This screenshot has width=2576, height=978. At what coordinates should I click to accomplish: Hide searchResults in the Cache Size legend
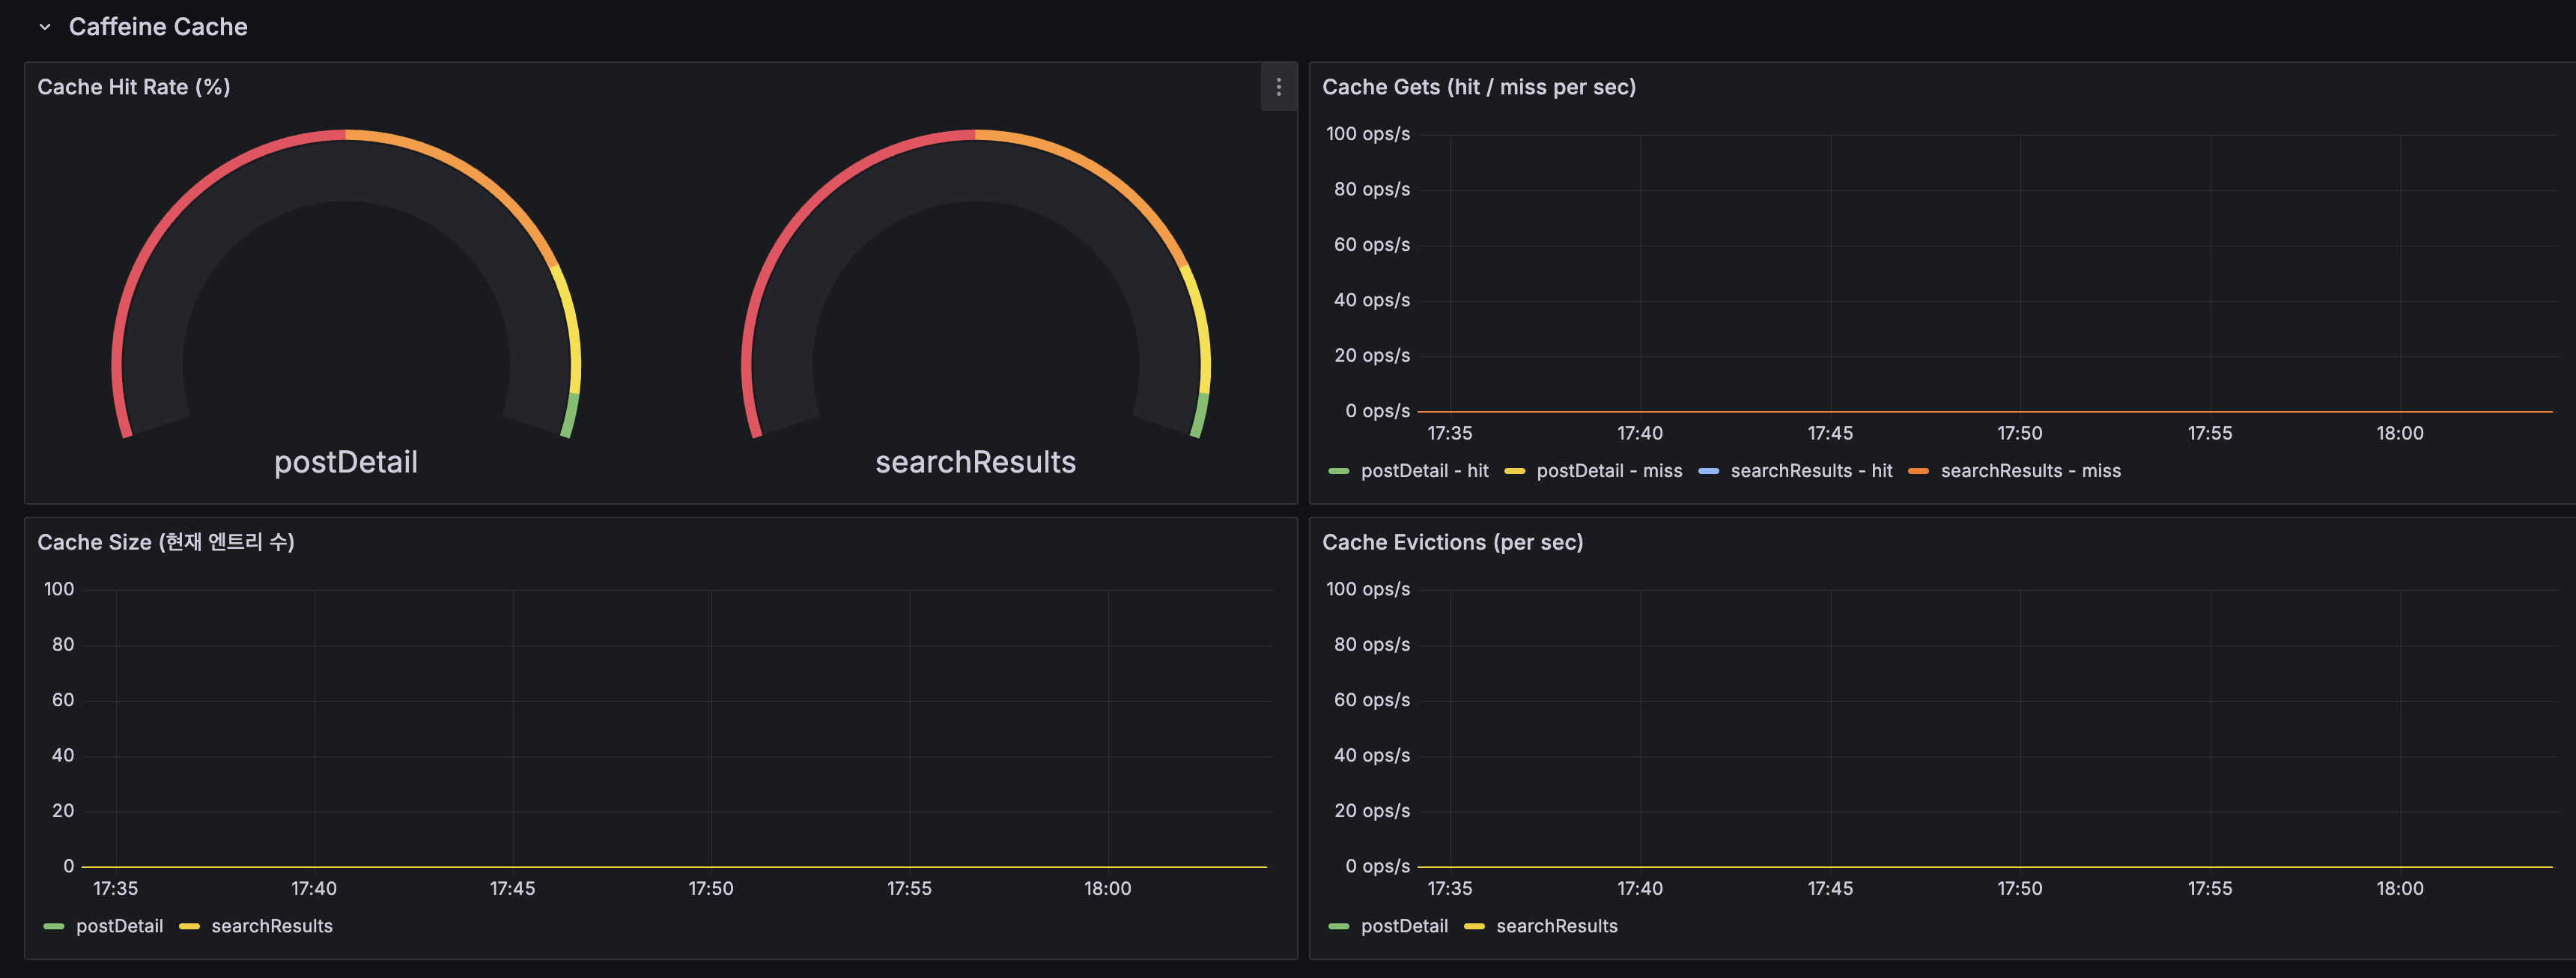(271, 926)
